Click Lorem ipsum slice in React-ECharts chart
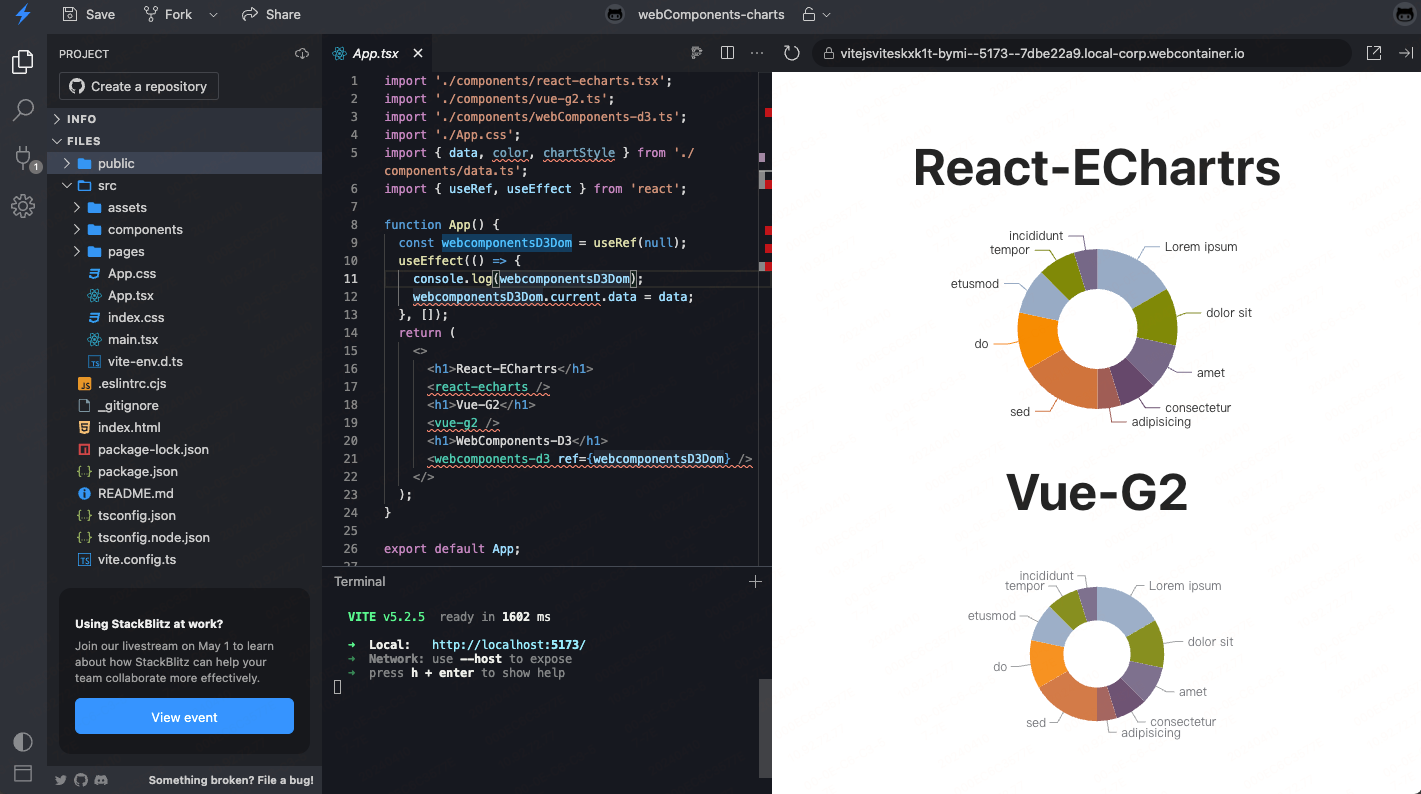The height and width of the screenshot is (794, 1421). tap(1132, 273)
